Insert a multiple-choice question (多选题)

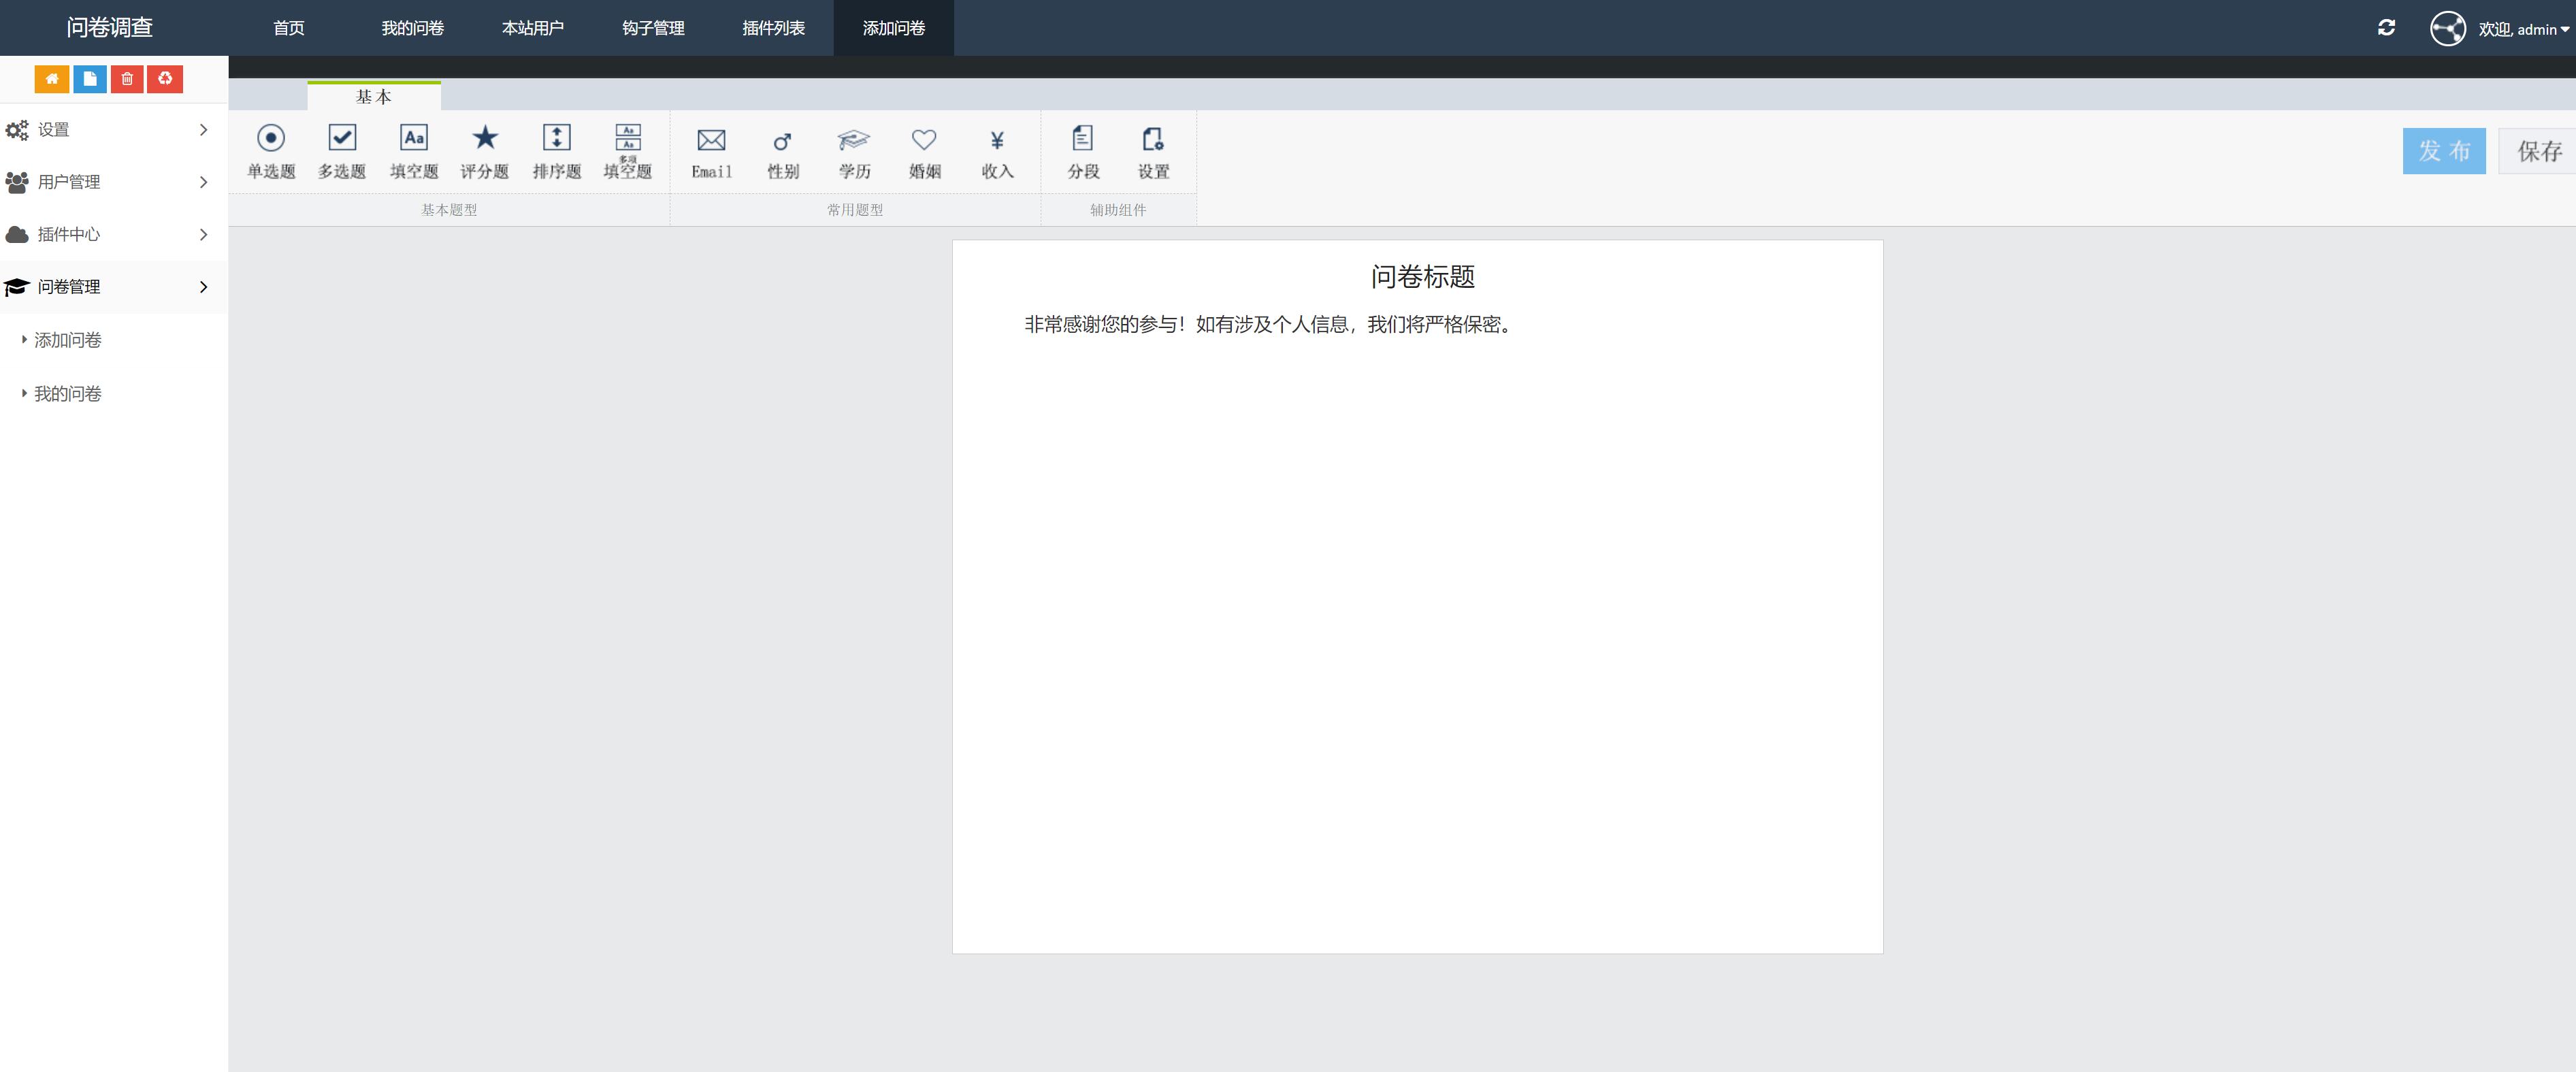(x=342, y=151)
